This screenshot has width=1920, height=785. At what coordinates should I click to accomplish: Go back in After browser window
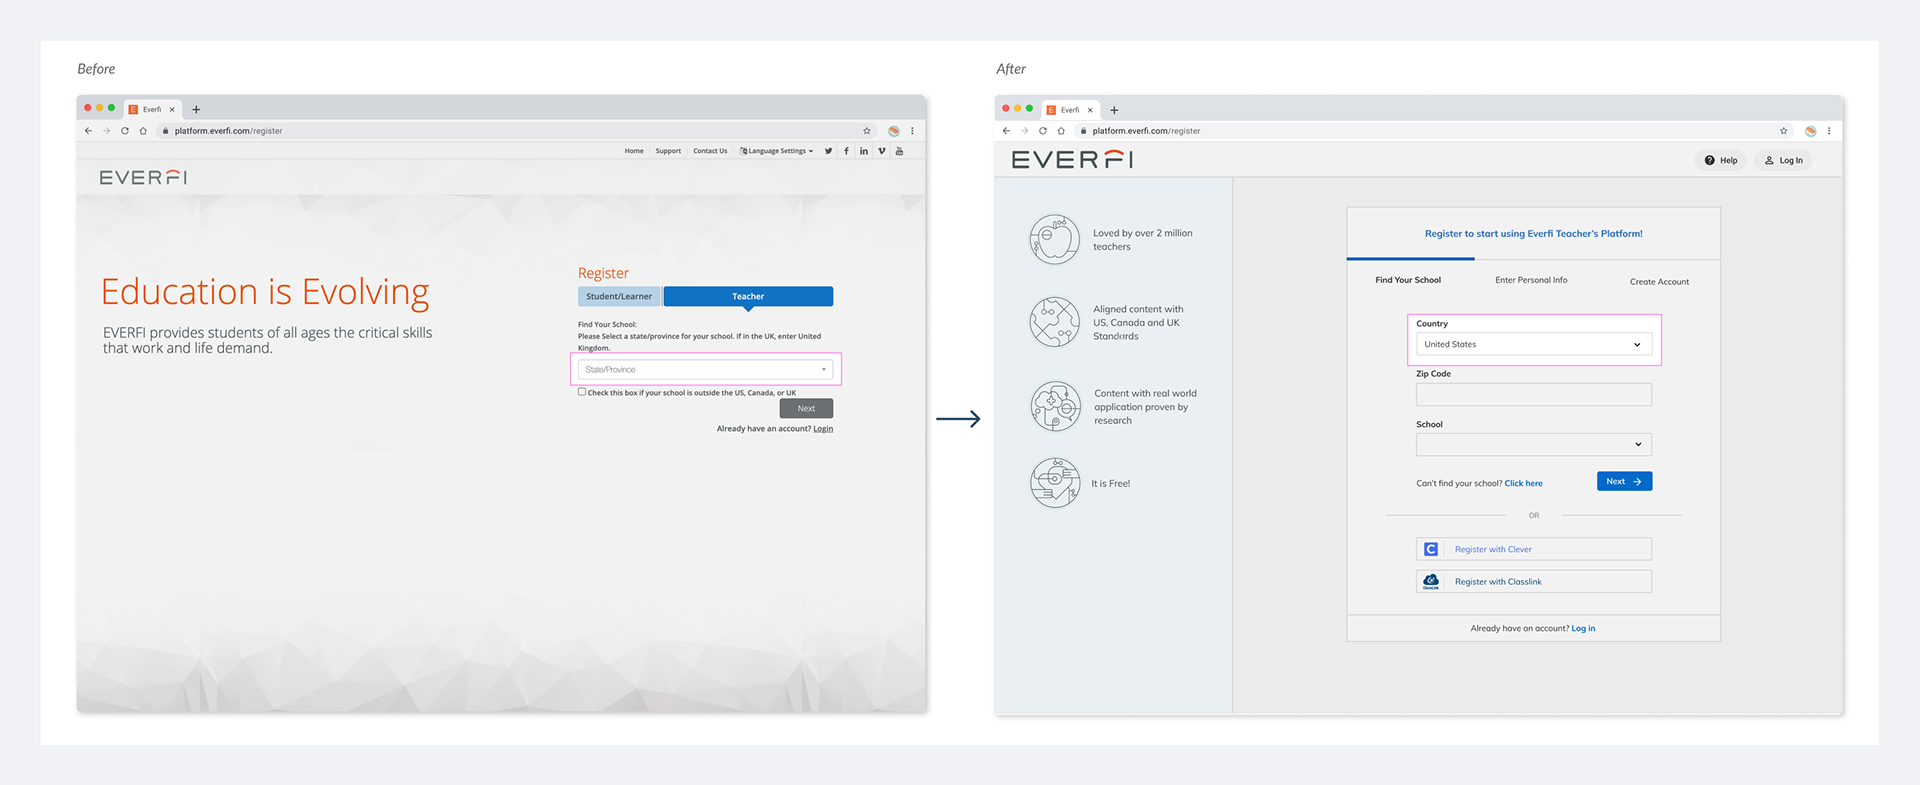coord(1006,131)
